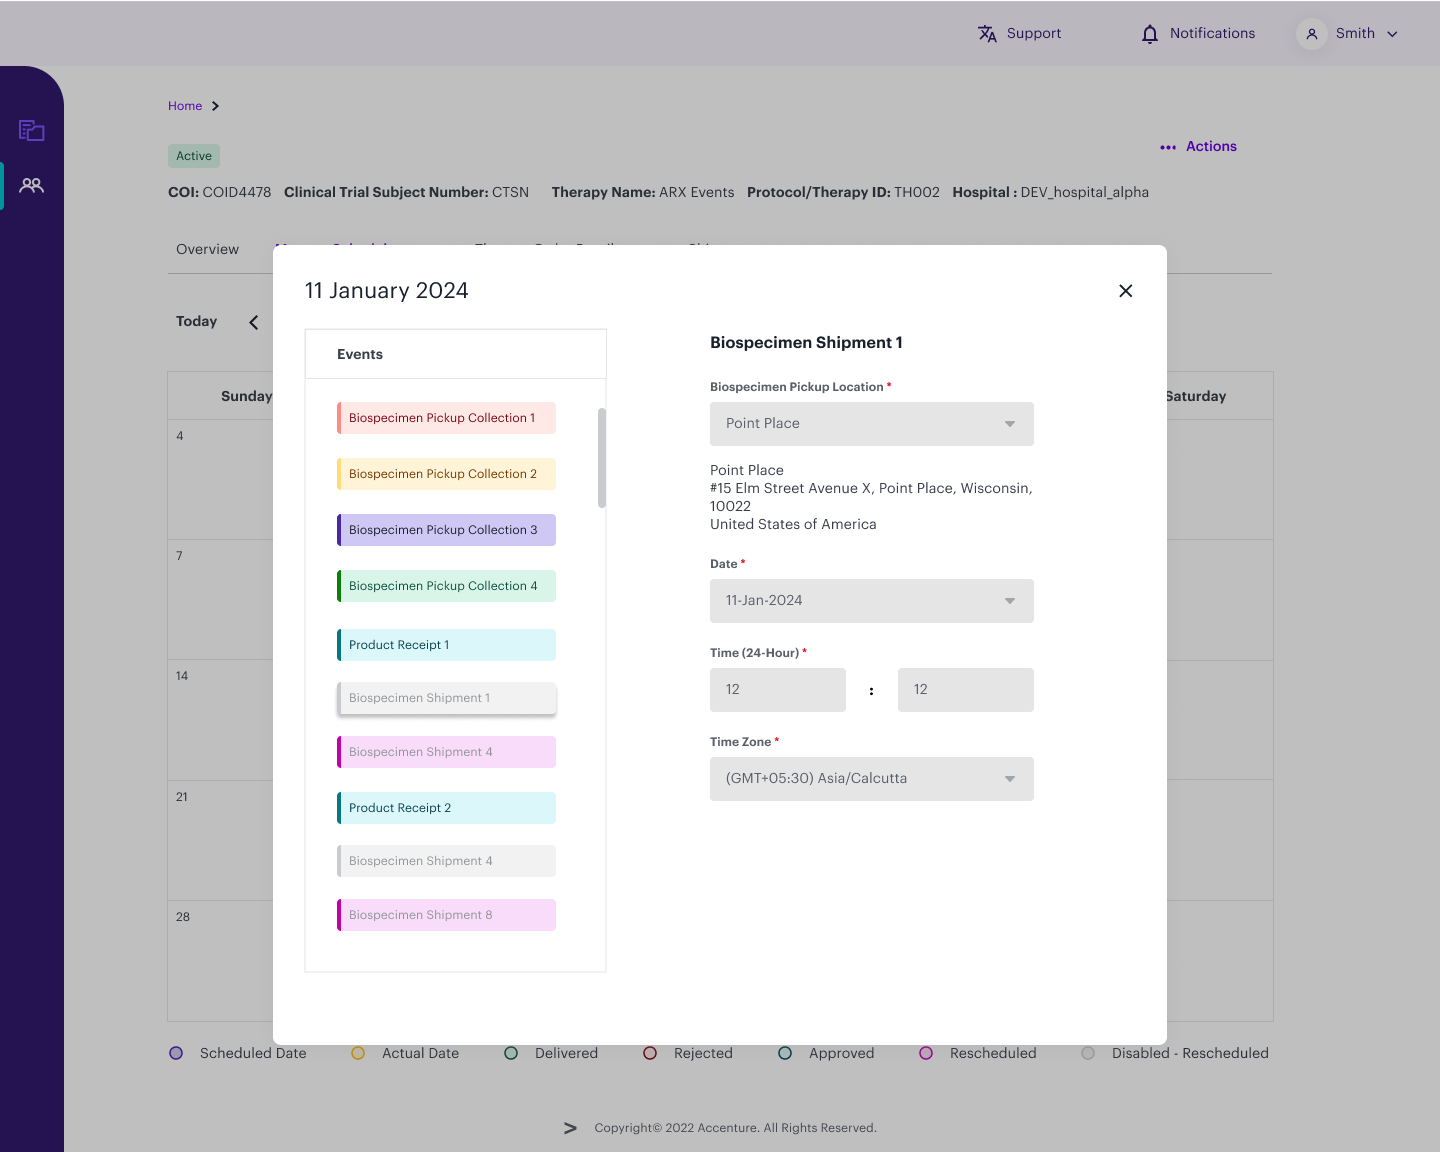Click the Today button

click(196, 321)
